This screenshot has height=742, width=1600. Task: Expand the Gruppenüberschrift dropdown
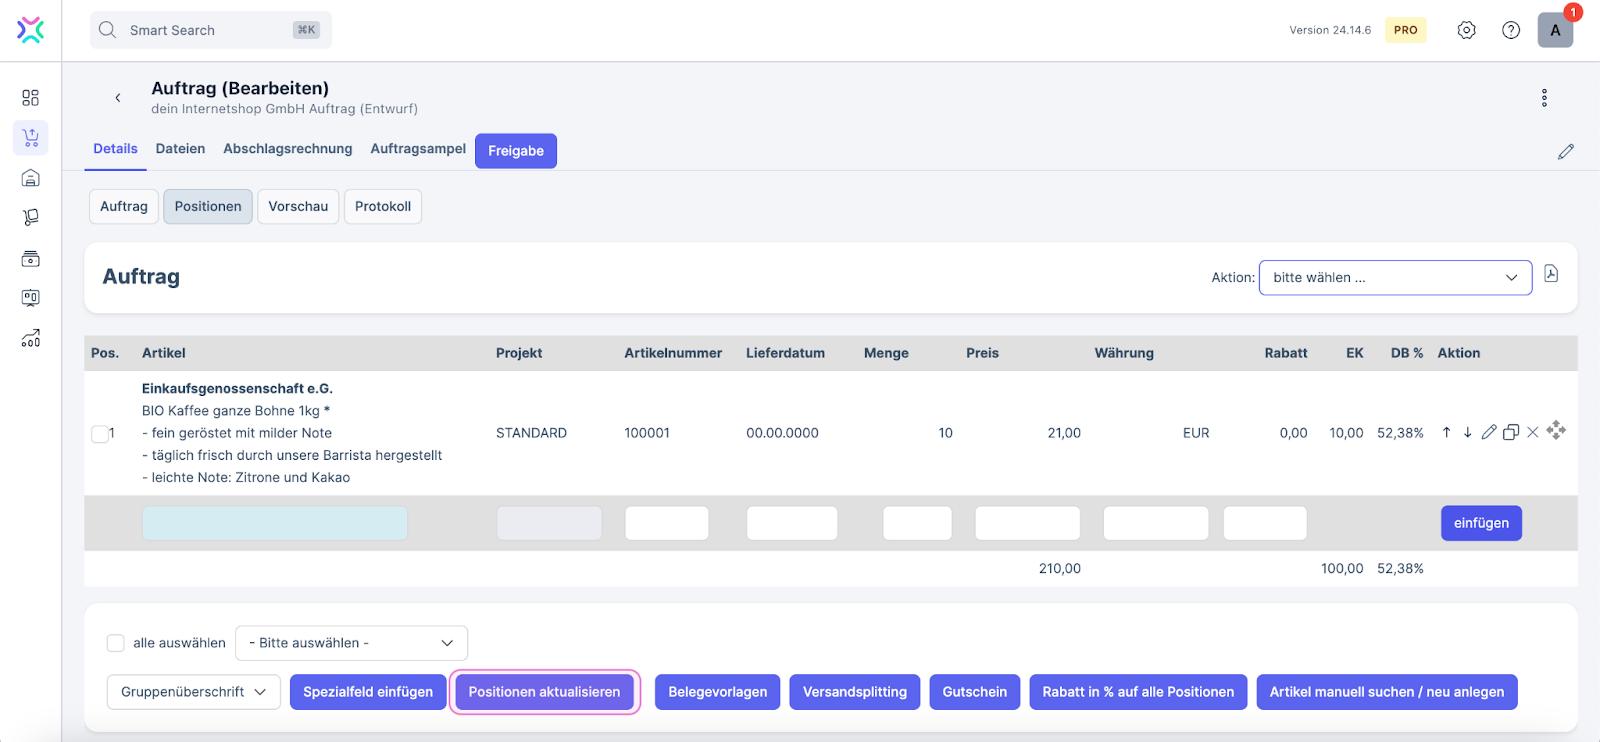tap(194, 692)
